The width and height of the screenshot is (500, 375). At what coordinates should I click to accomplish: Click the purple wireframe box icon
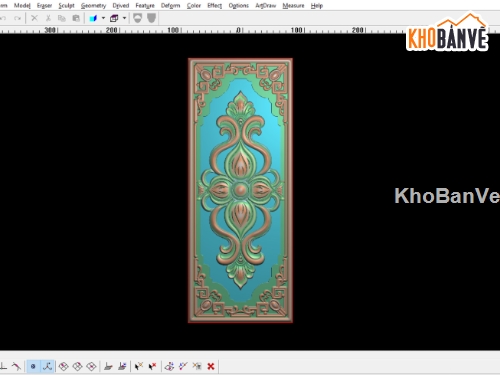pyautogui.click(x=114, y=18)
